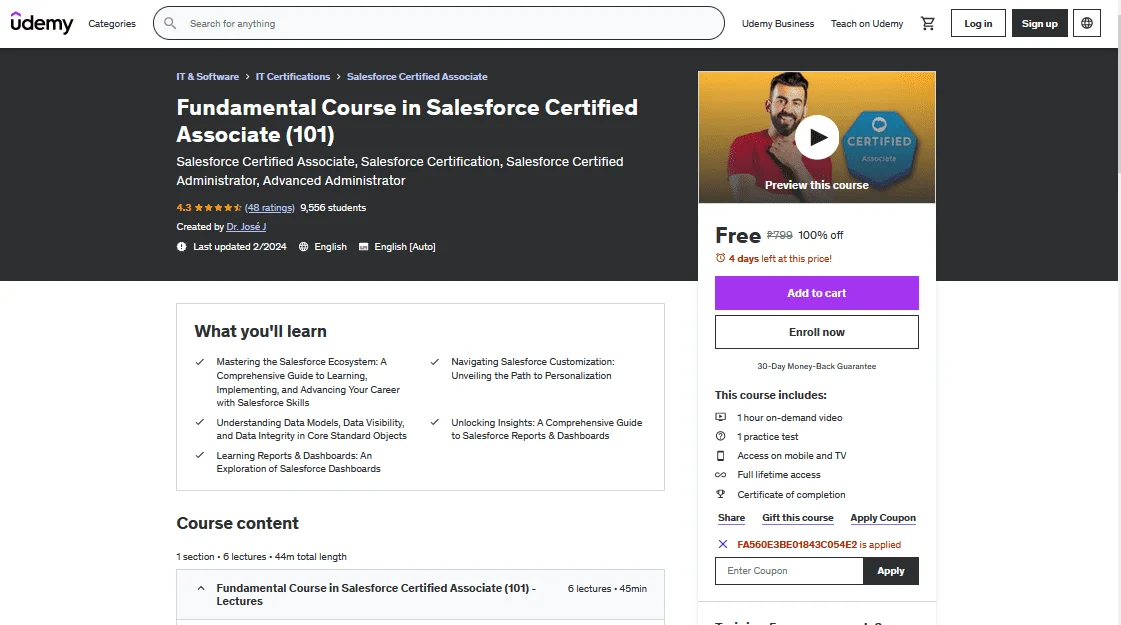This screenshot has width=1121, height=625.
Task: Click Add to cart button
Action: pos(816,293)
